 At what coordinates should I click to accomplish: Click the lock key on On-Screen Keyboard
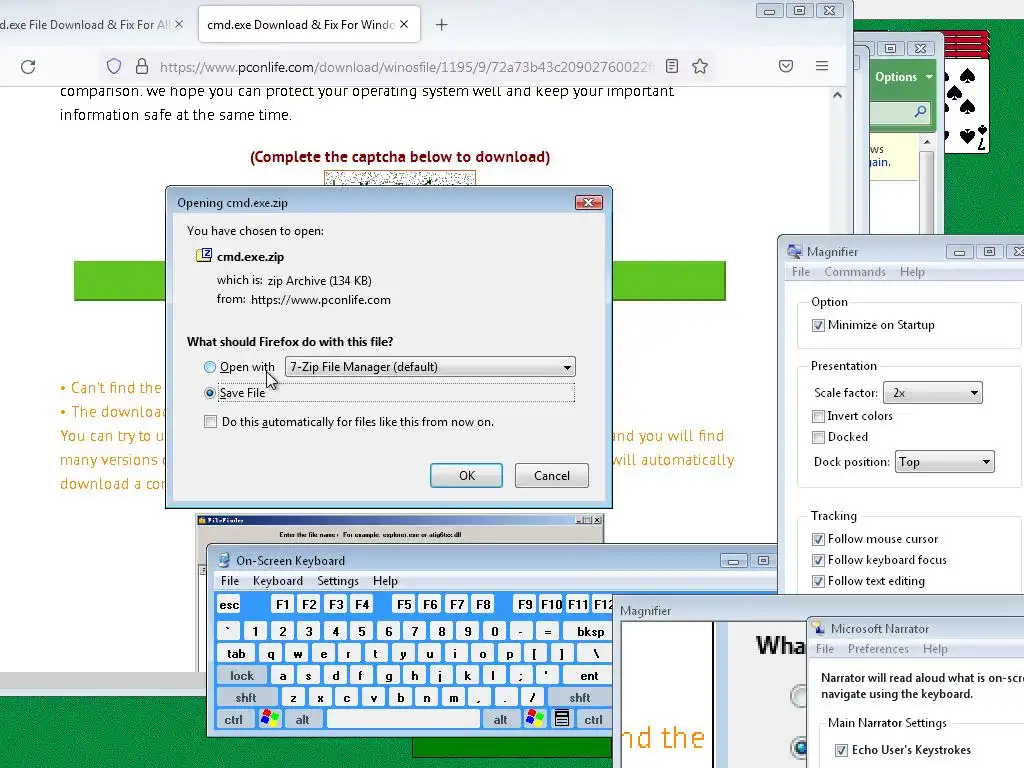coord(242,676)
